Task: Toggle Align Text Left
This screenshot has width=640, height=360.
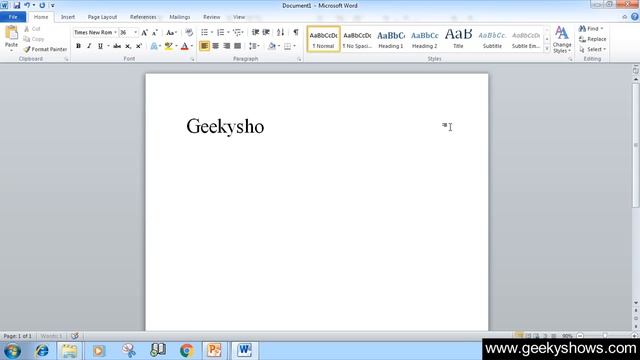Action: (204, 46)
